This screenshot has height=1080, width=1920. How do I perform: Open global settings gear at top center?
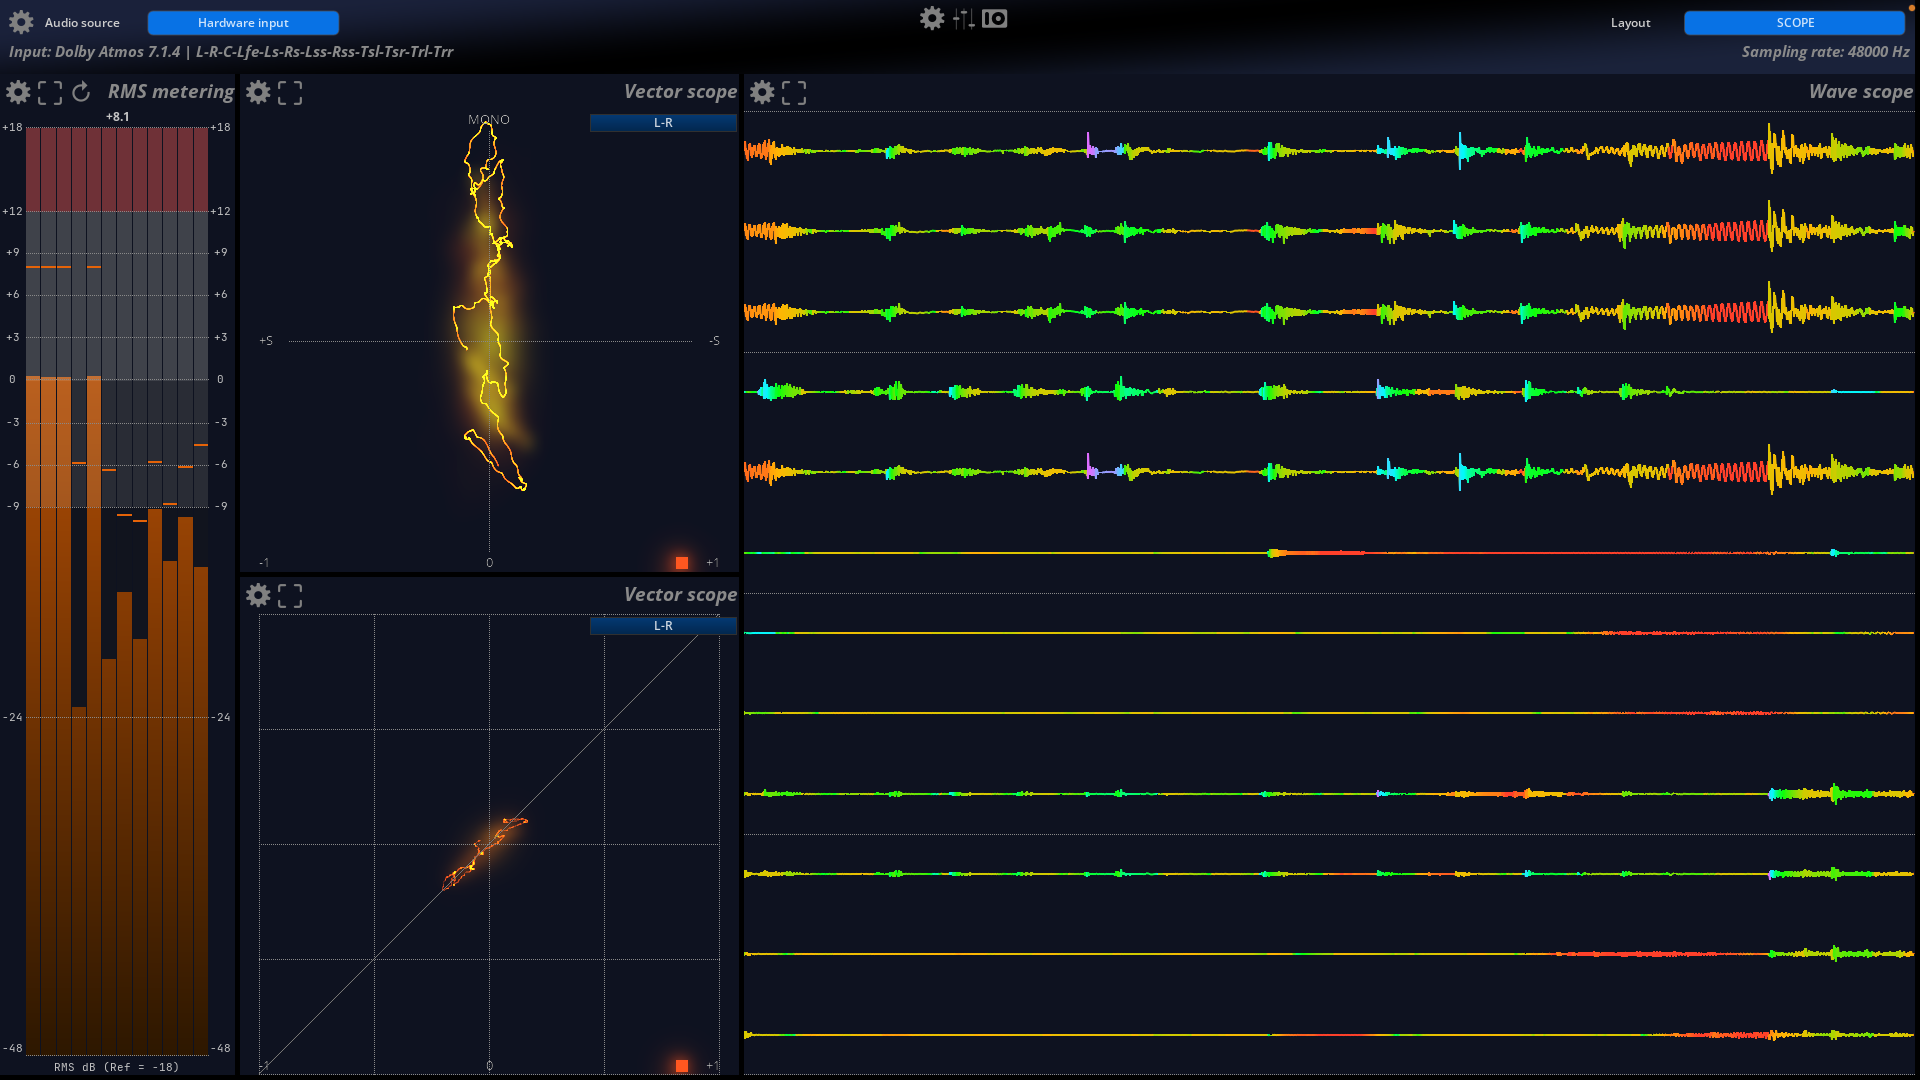coord(931,18)
